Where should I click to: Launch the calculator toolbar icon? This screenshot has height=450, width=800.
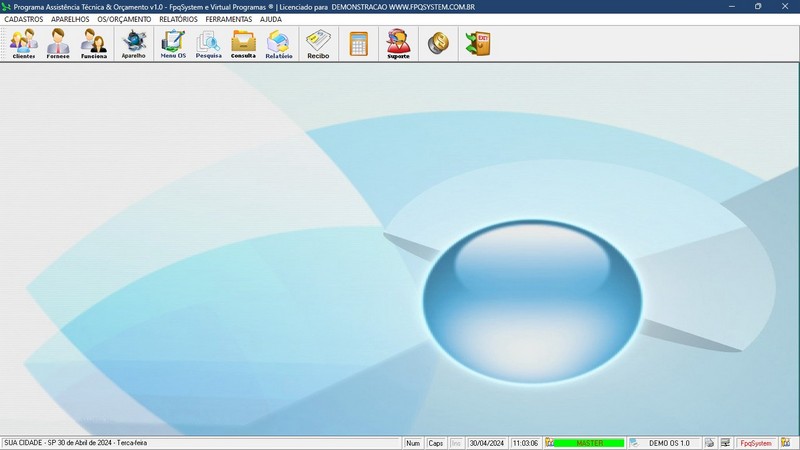[359, 44]
